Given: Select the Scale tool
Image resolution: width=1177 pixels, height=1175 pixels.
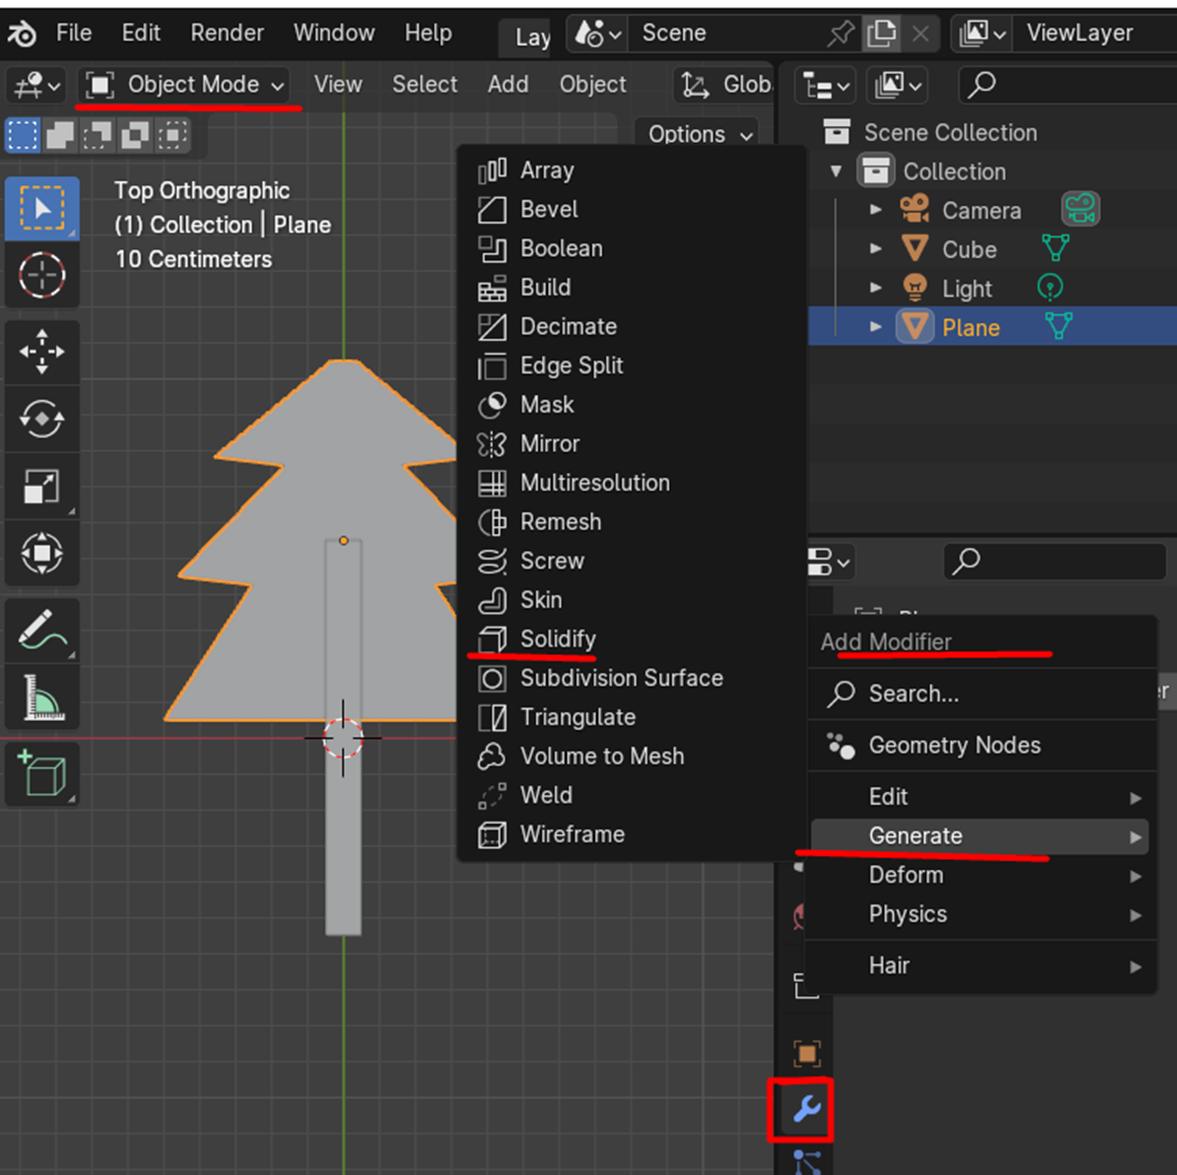Looking at the screenshot, I should 41,487.
